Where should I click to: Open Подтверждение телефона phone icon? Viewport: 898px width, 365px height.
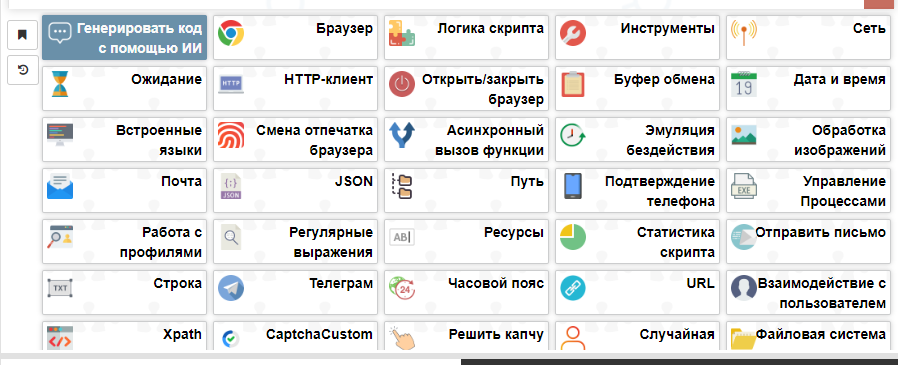[x=573, y=186]
